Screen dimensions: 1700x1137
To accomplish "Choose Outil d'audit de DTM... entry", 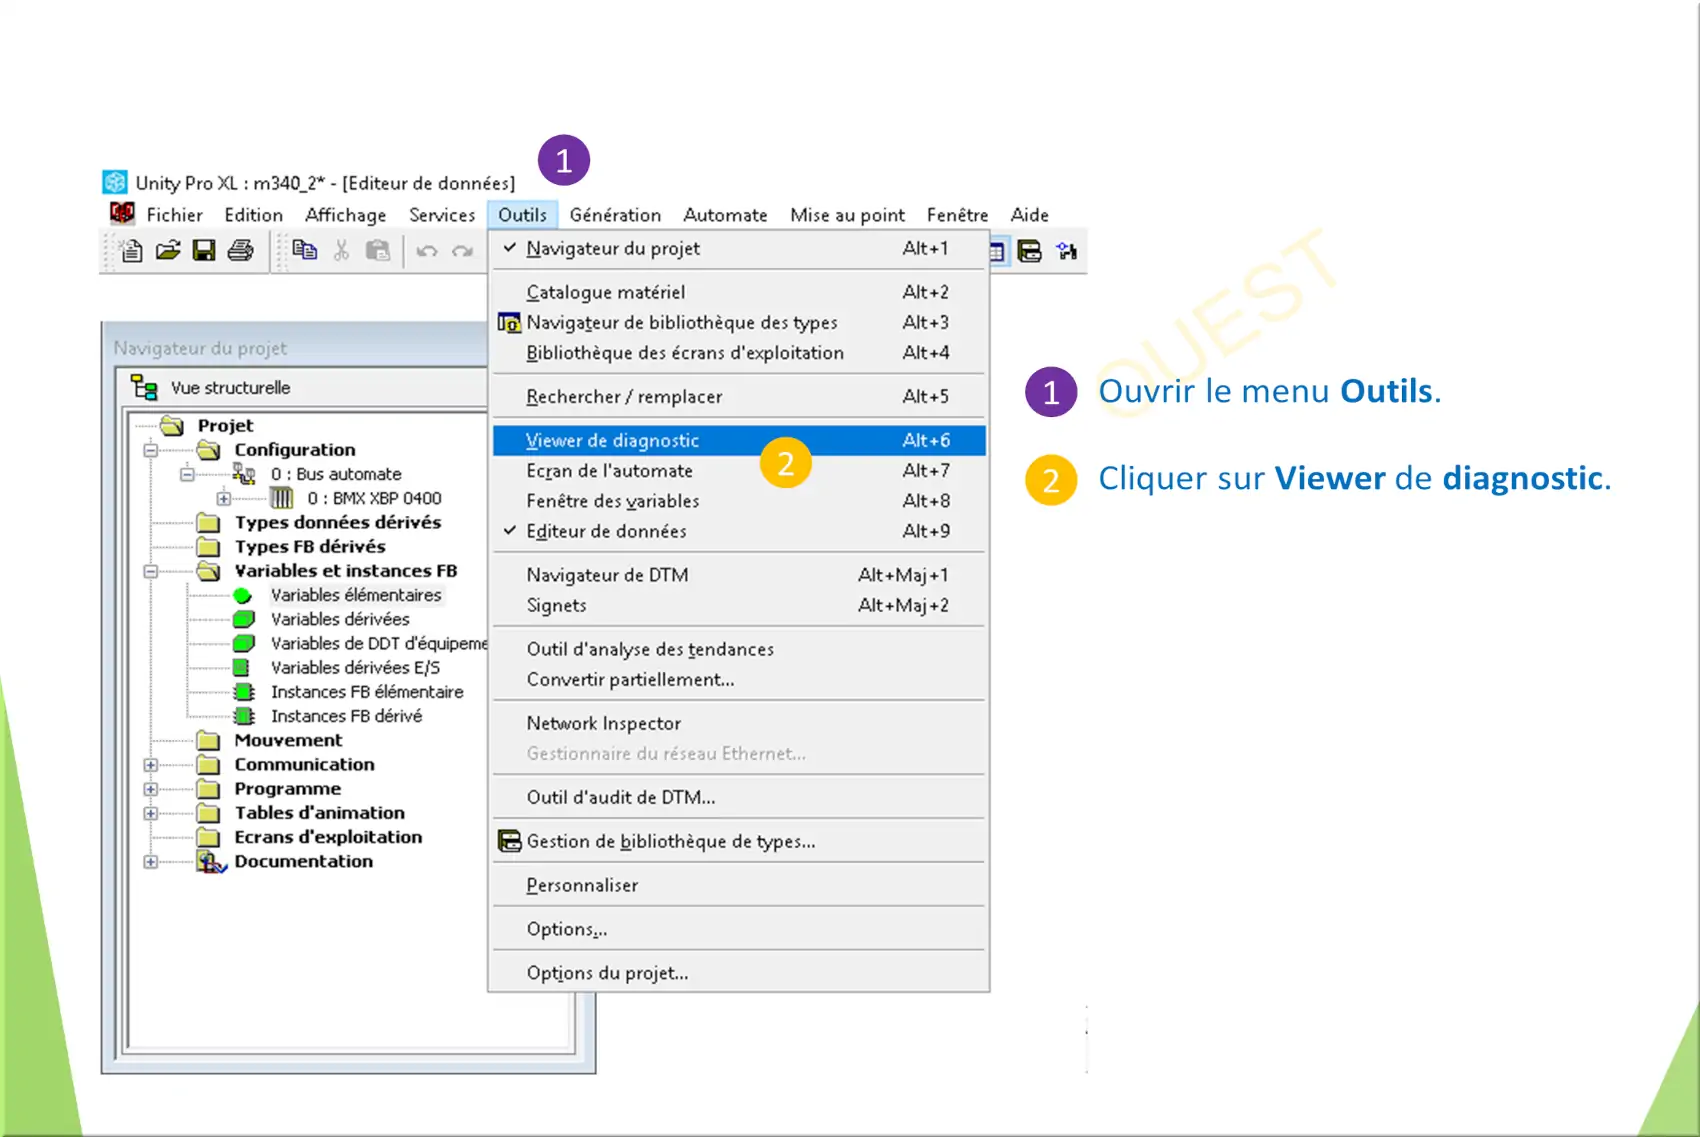I will coord(738,797).
